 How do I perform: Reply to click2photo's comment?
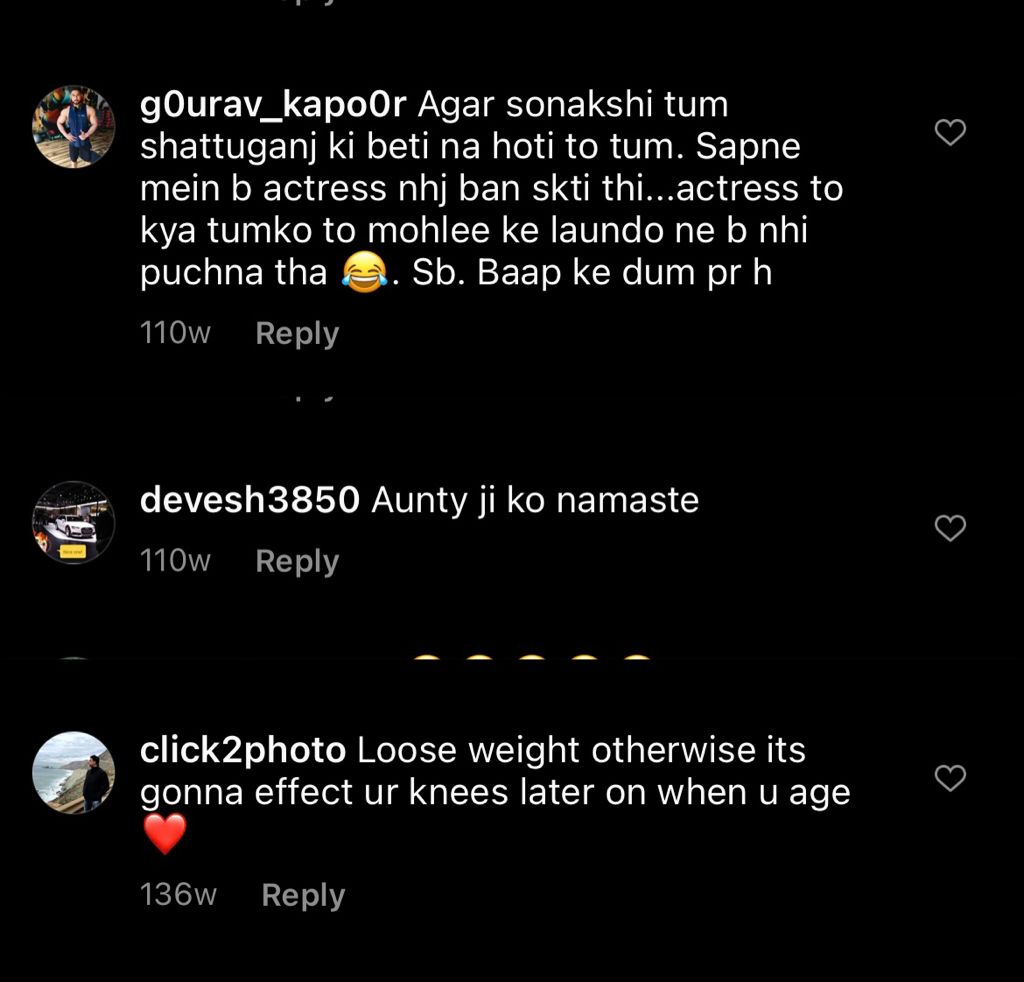click(x=303, y=895)
